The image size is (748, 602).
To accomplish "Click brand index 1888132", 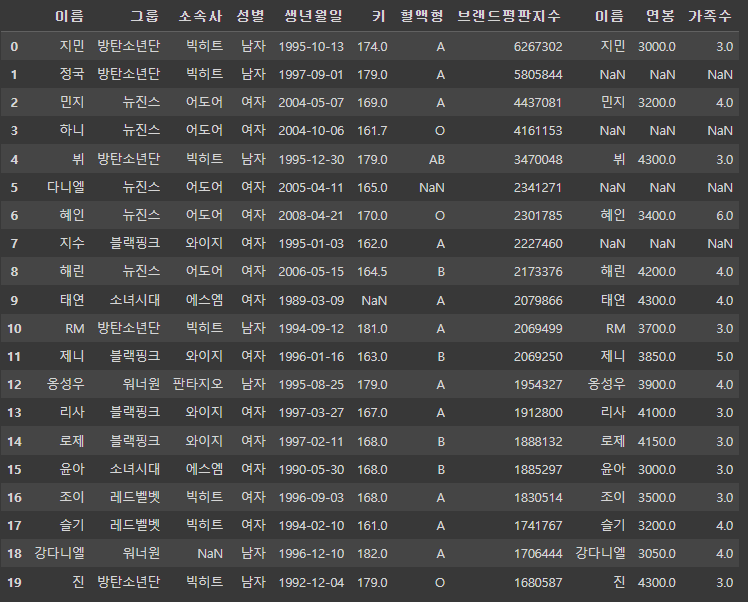I will (538, 442).
